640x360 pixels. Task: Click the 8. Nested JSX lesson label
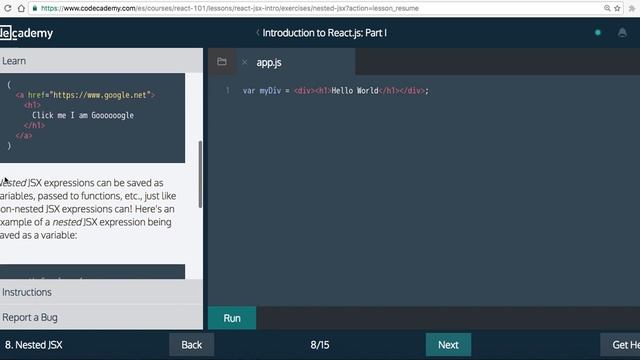click(33, 345)
